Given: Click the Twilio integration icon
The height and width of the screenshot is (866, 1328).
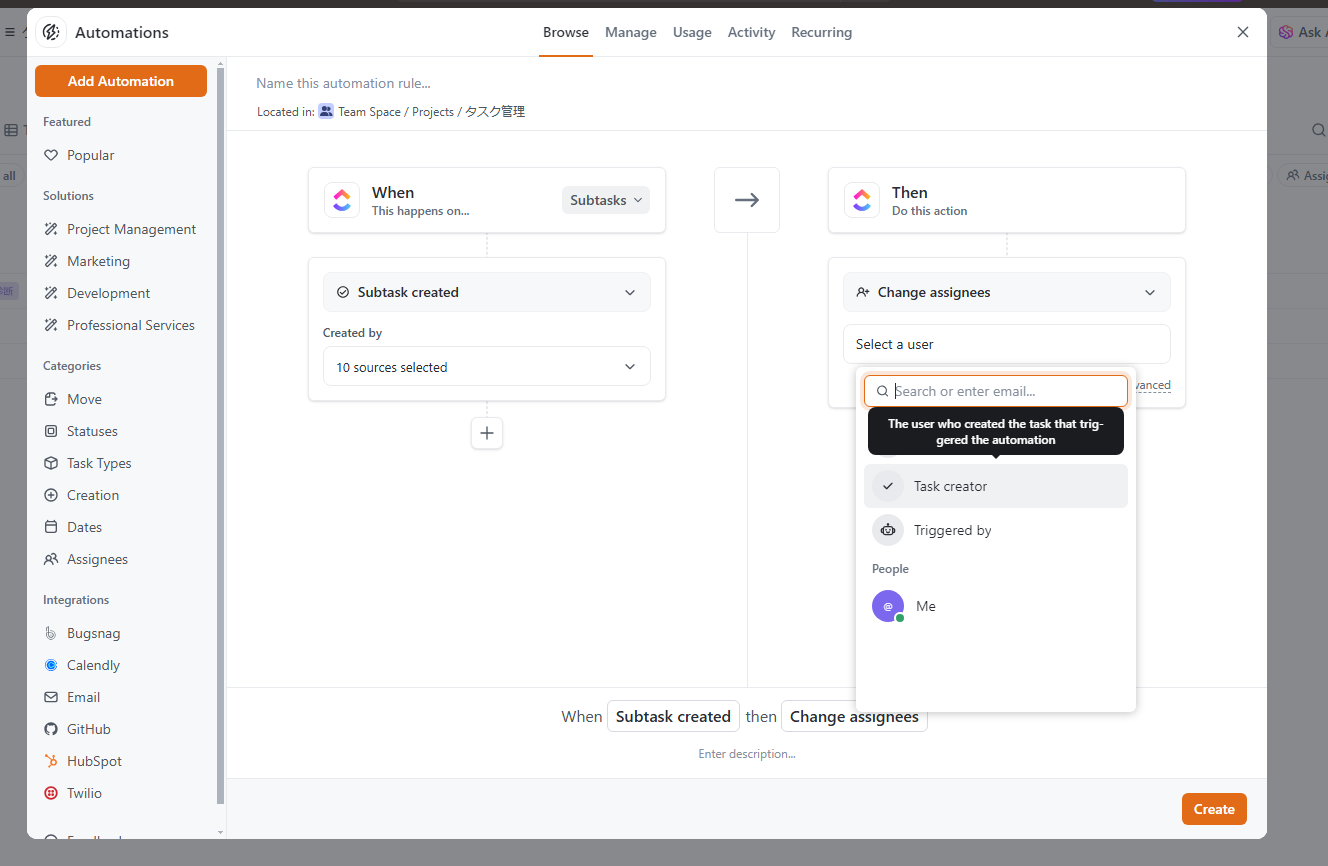Looking at the screenshot, I should click(x=51, y=793).
